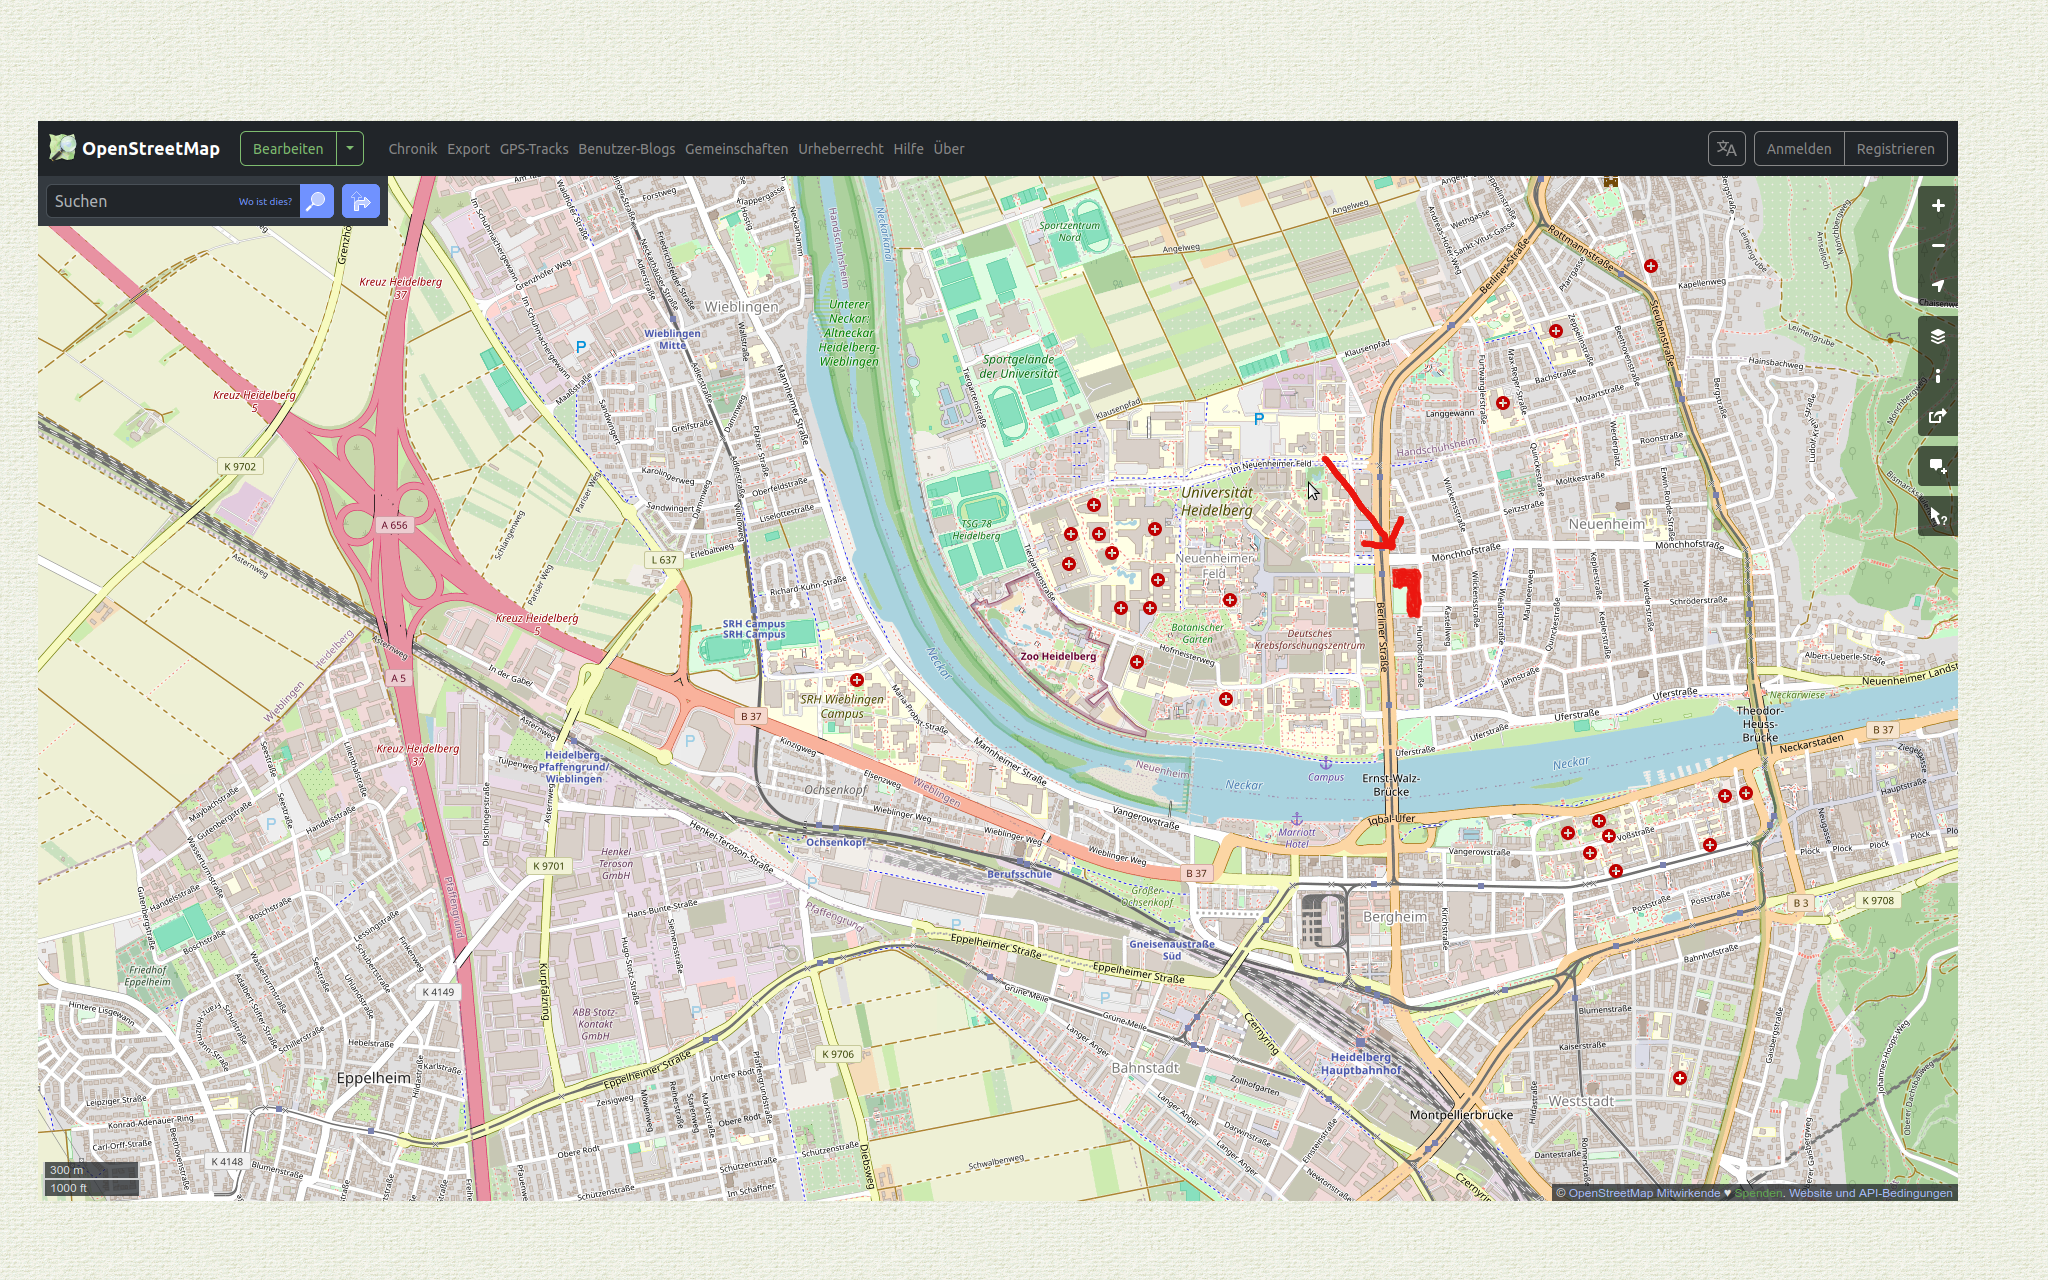Open the Urheberrecht page
The image size is (2048, 1280).
pyautogui.click(x=841, y=149)
